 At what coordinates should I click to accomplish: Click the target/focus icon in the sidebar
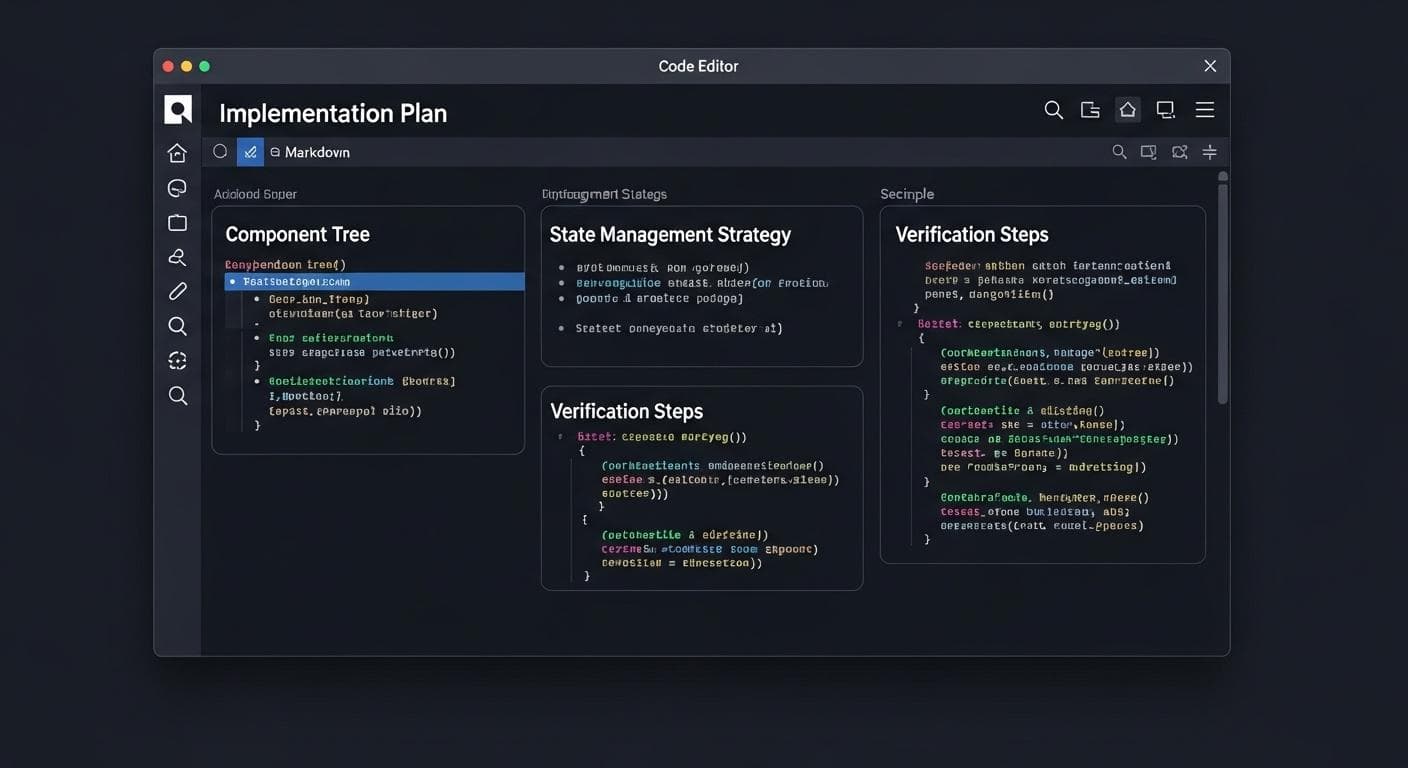click(x=177, y=360)
